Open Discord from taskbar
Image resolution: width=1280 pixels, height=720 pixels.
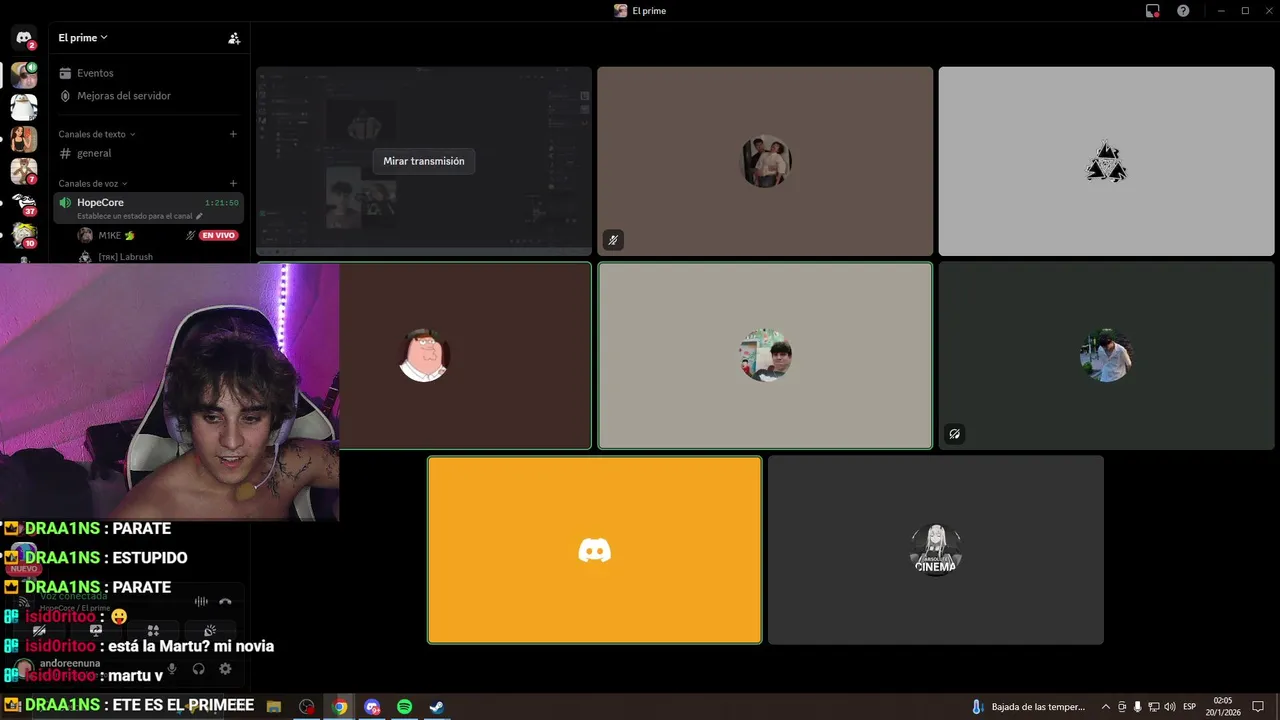click(x=373, y=707)
